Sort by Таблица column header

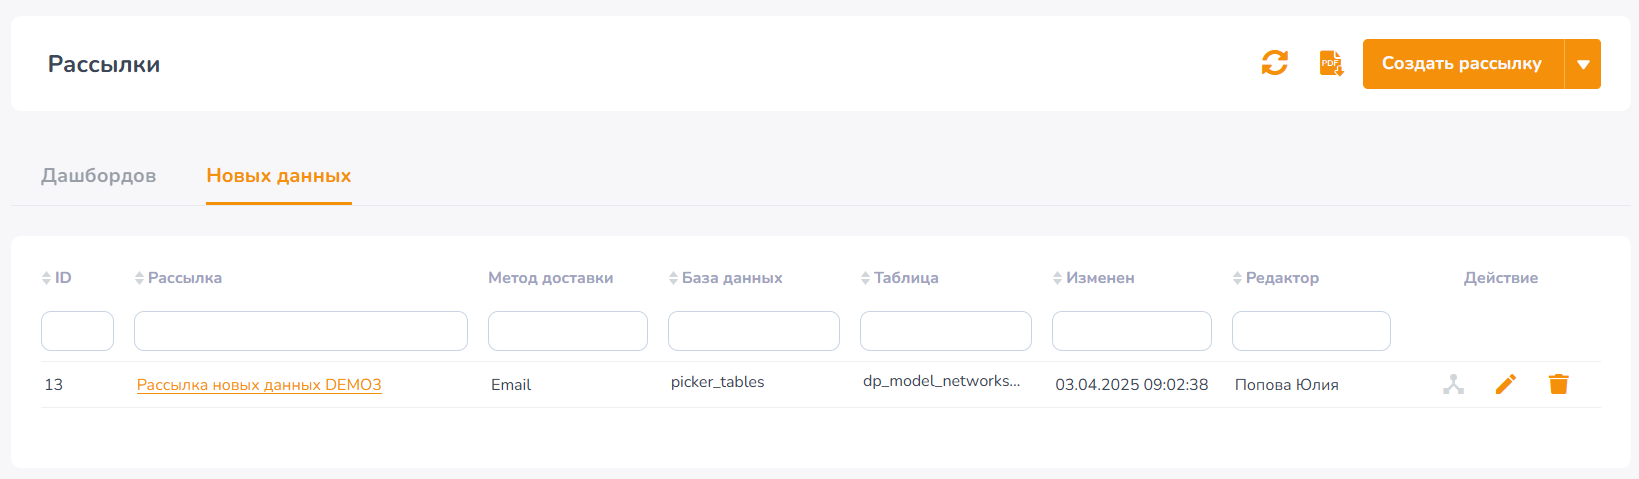pyautogui.click(x=899, y=278)
